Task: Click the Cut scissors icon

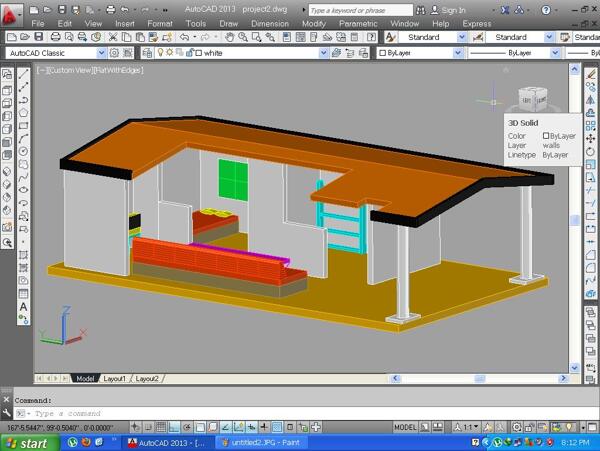Action: coord(113,37)
